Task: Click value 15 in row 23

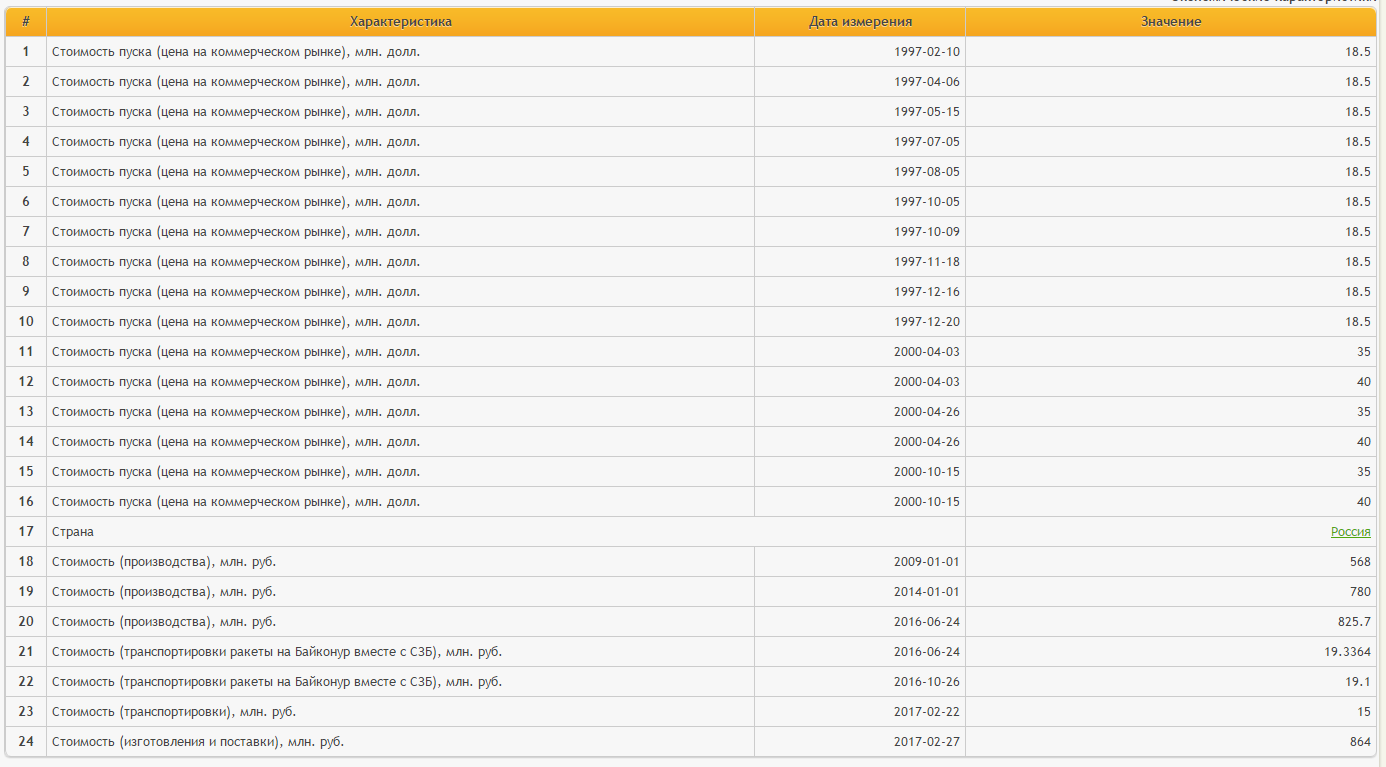Action: pyautogui.click(x=1364, y=712)
